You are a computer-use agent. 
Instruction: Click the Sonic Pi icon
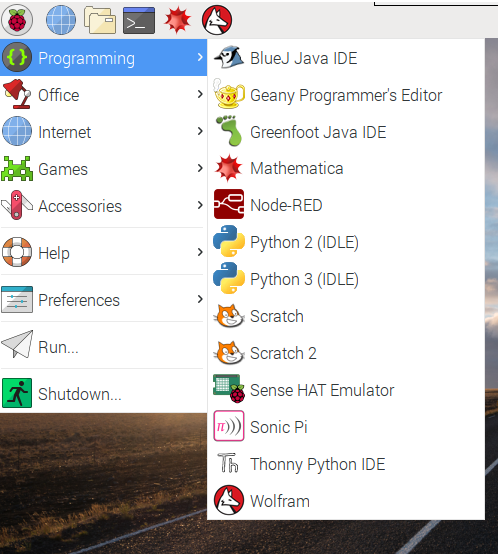[229, 426]
